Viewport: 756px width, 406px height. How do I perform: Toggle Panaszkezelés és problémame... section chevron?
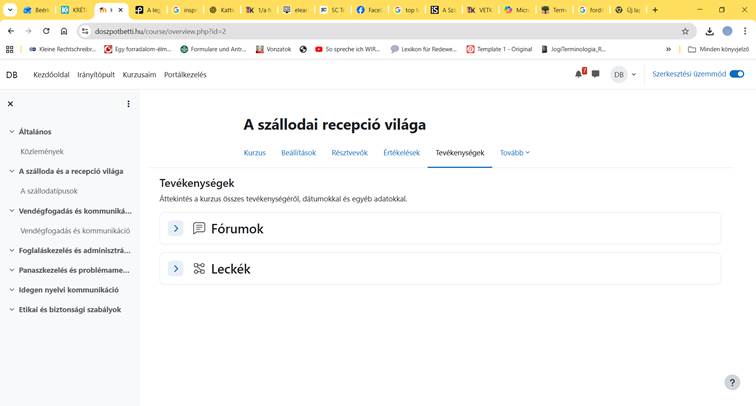[x=12, y=270]
